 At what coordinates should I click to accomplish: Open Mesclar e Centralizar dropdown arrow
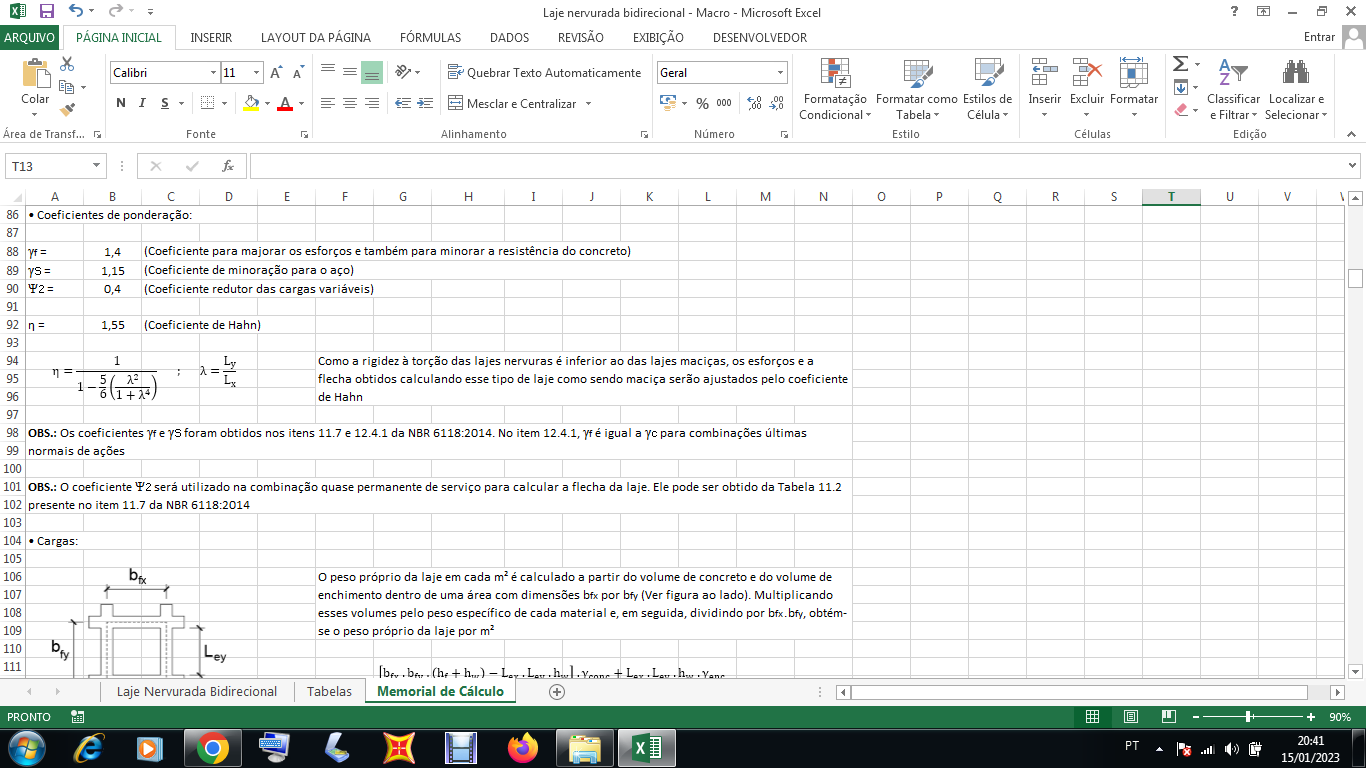click(588, 103)
